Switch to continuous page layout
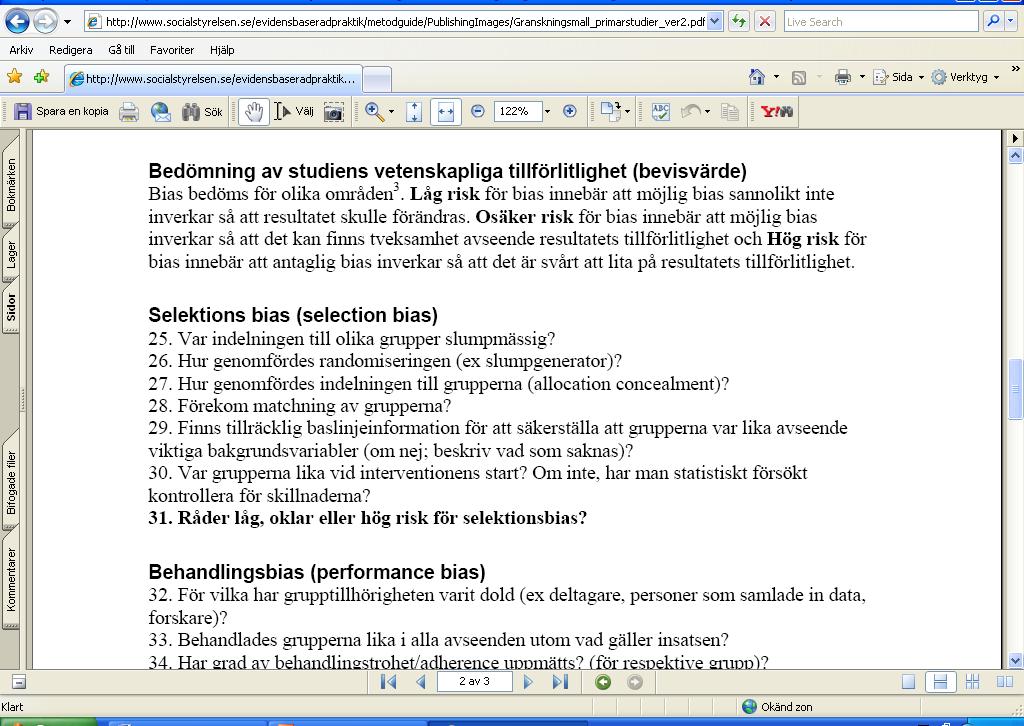The width and height of the screenshot is (1024, 726). (940, 682)
